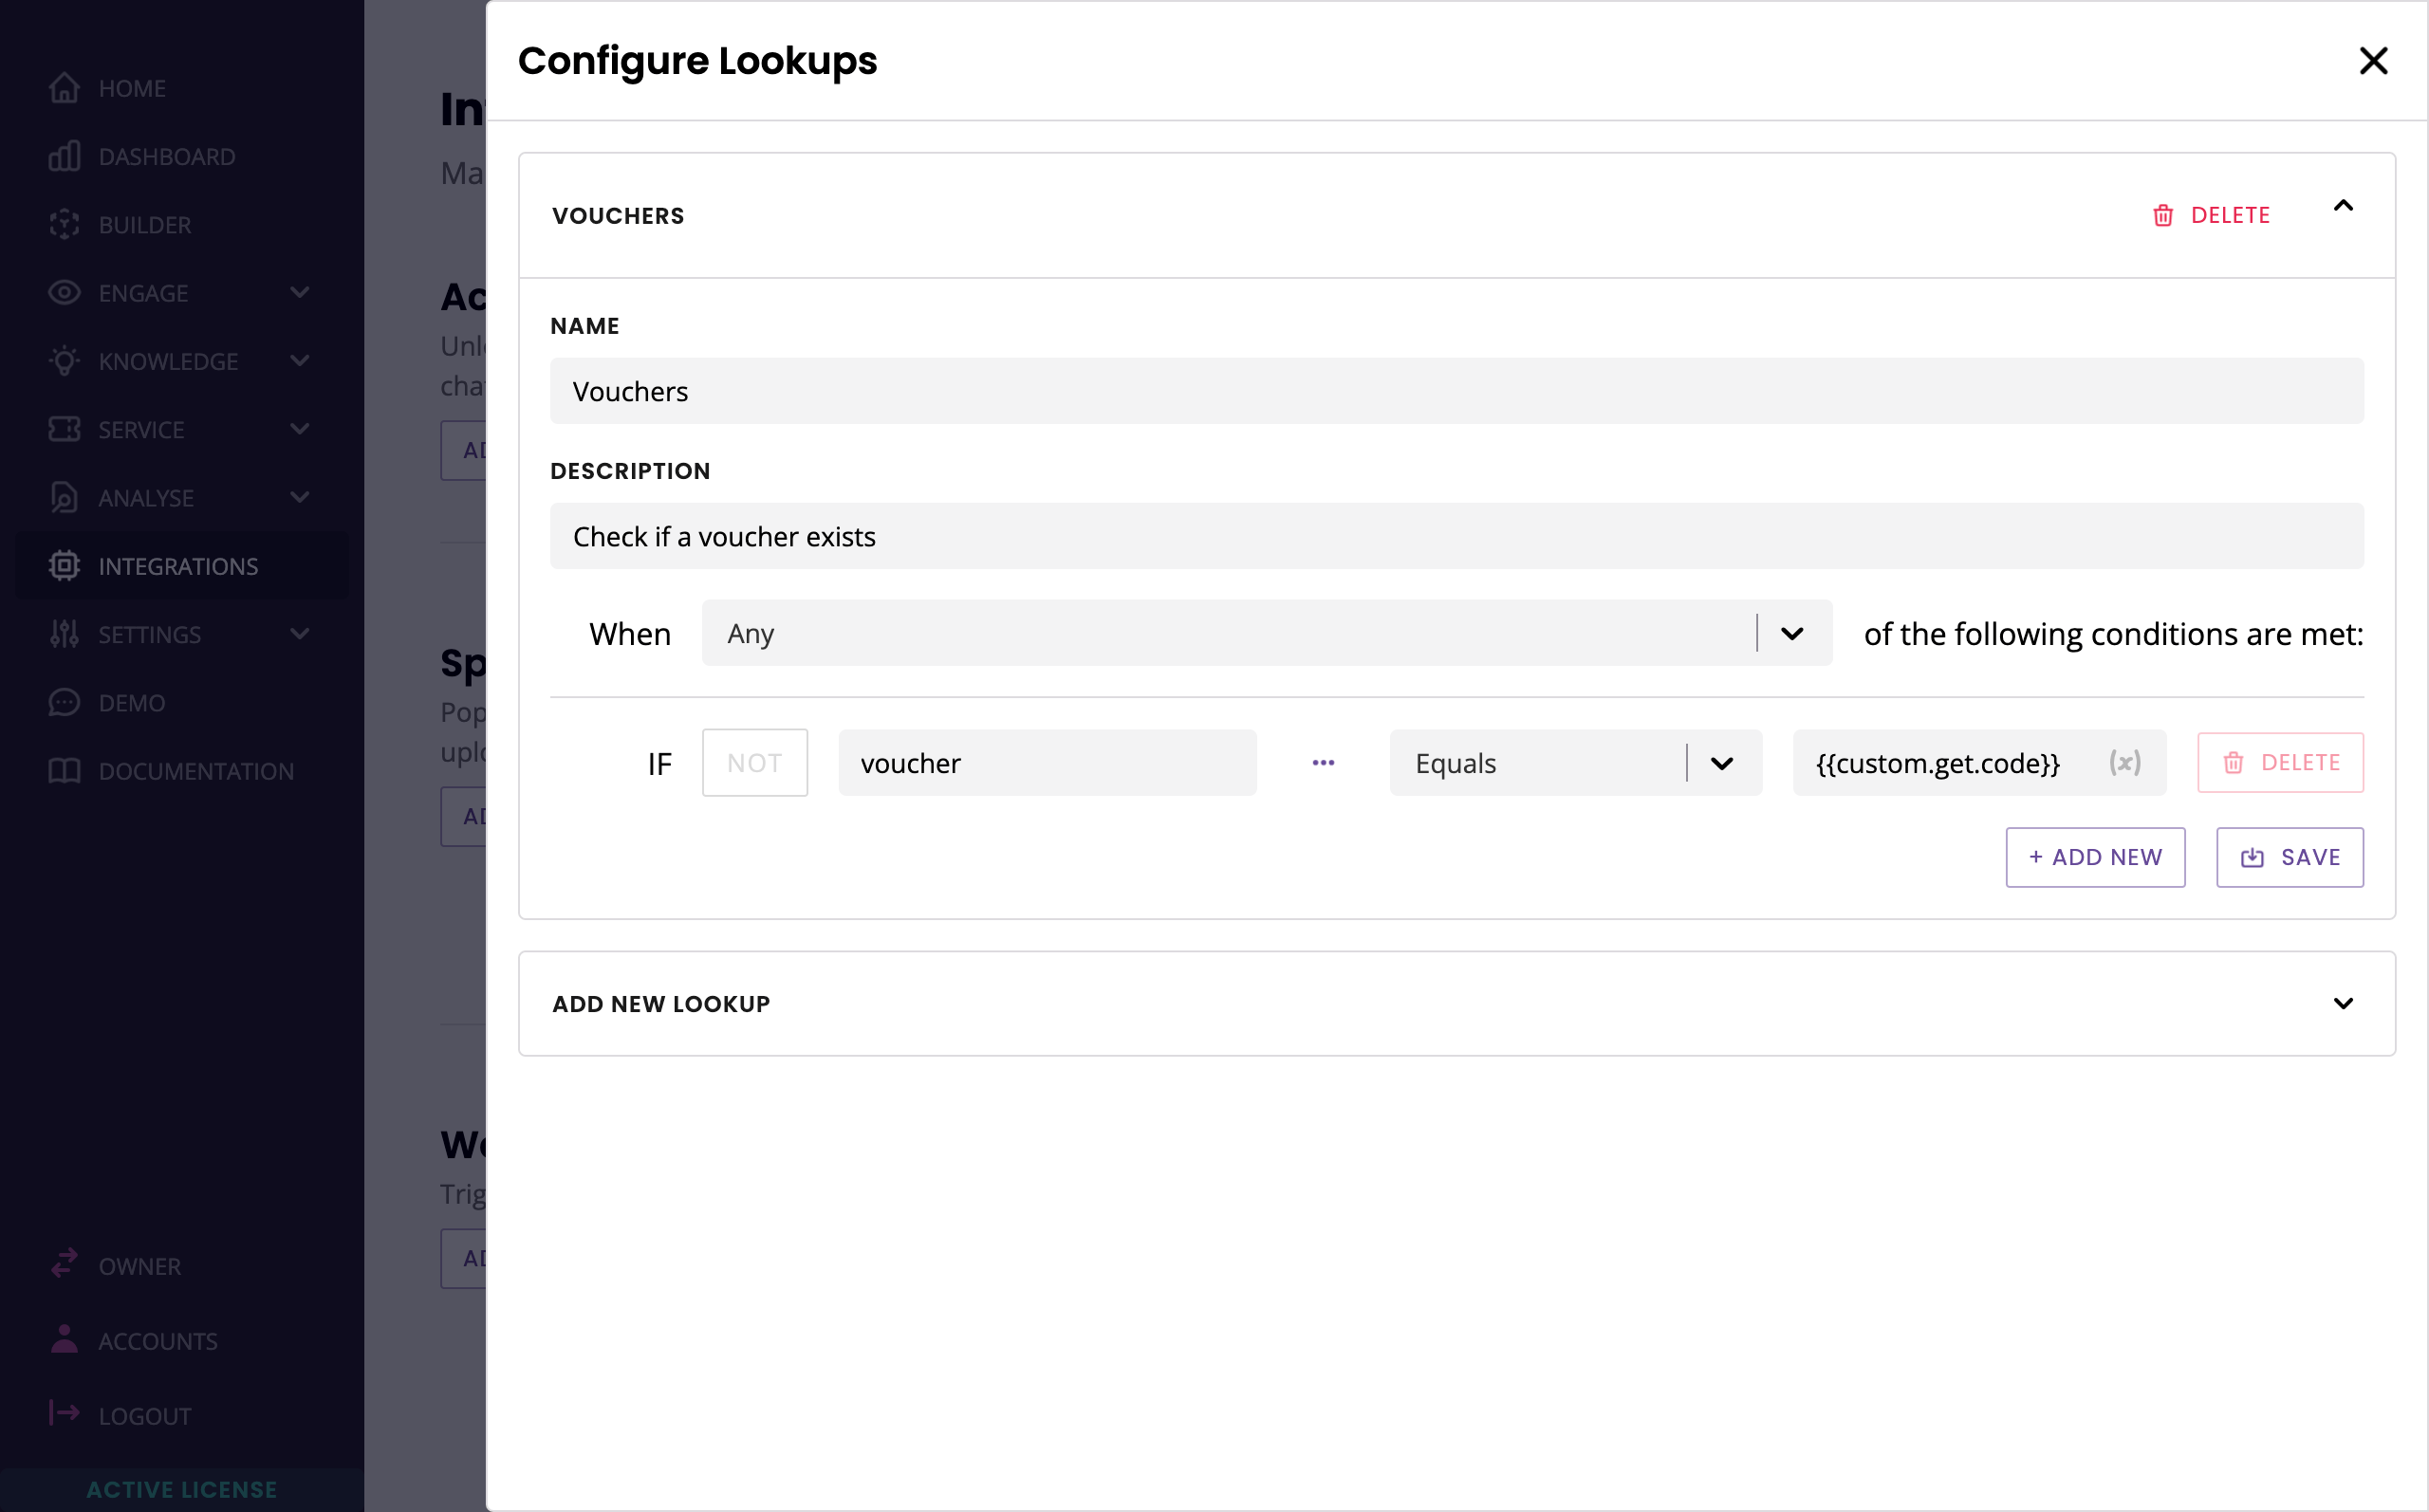Image resolution: width=2429 pixels, height=1512 pixels.
Task: Toggle the NOT condition button
Action: pos(754,763)
